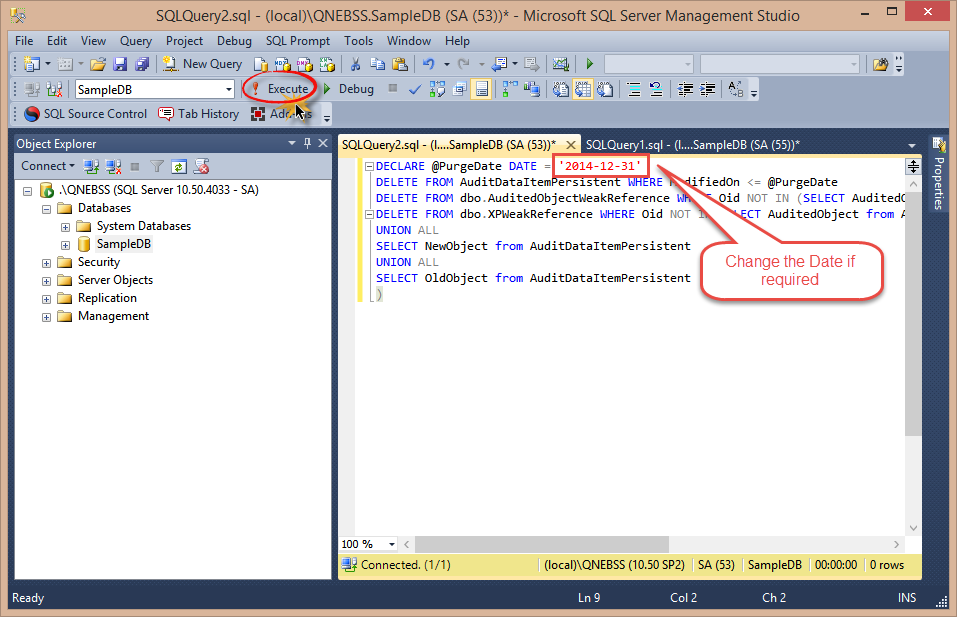957x617 pixels.
Task: Click the Parse query checkmark icon
Action: [415, 89]
